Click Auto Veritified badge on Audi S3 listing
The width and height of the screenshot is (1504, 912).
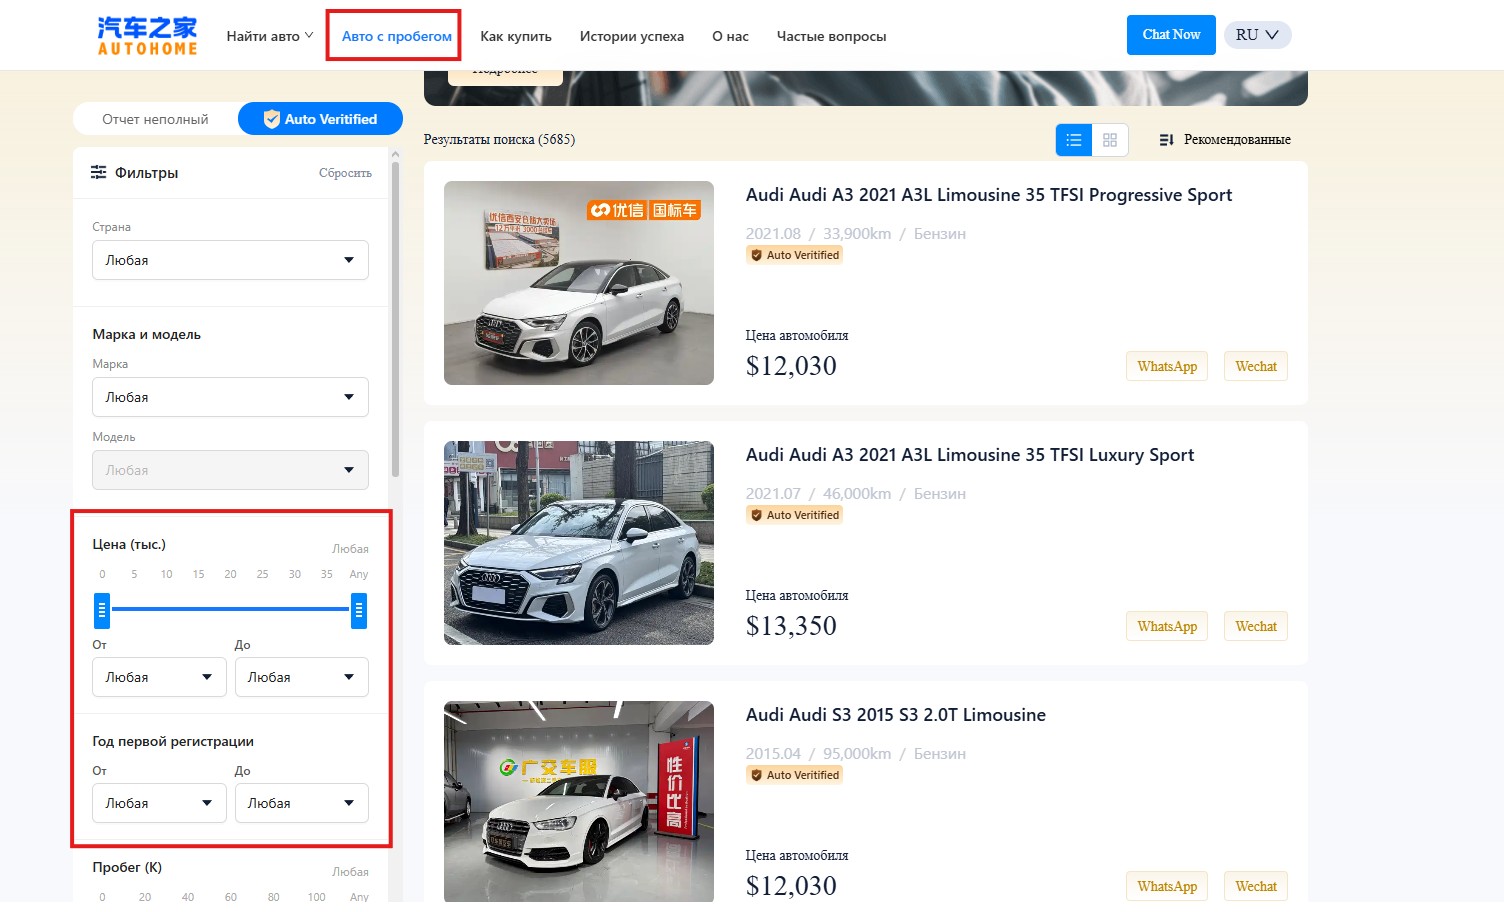(795, 775)
